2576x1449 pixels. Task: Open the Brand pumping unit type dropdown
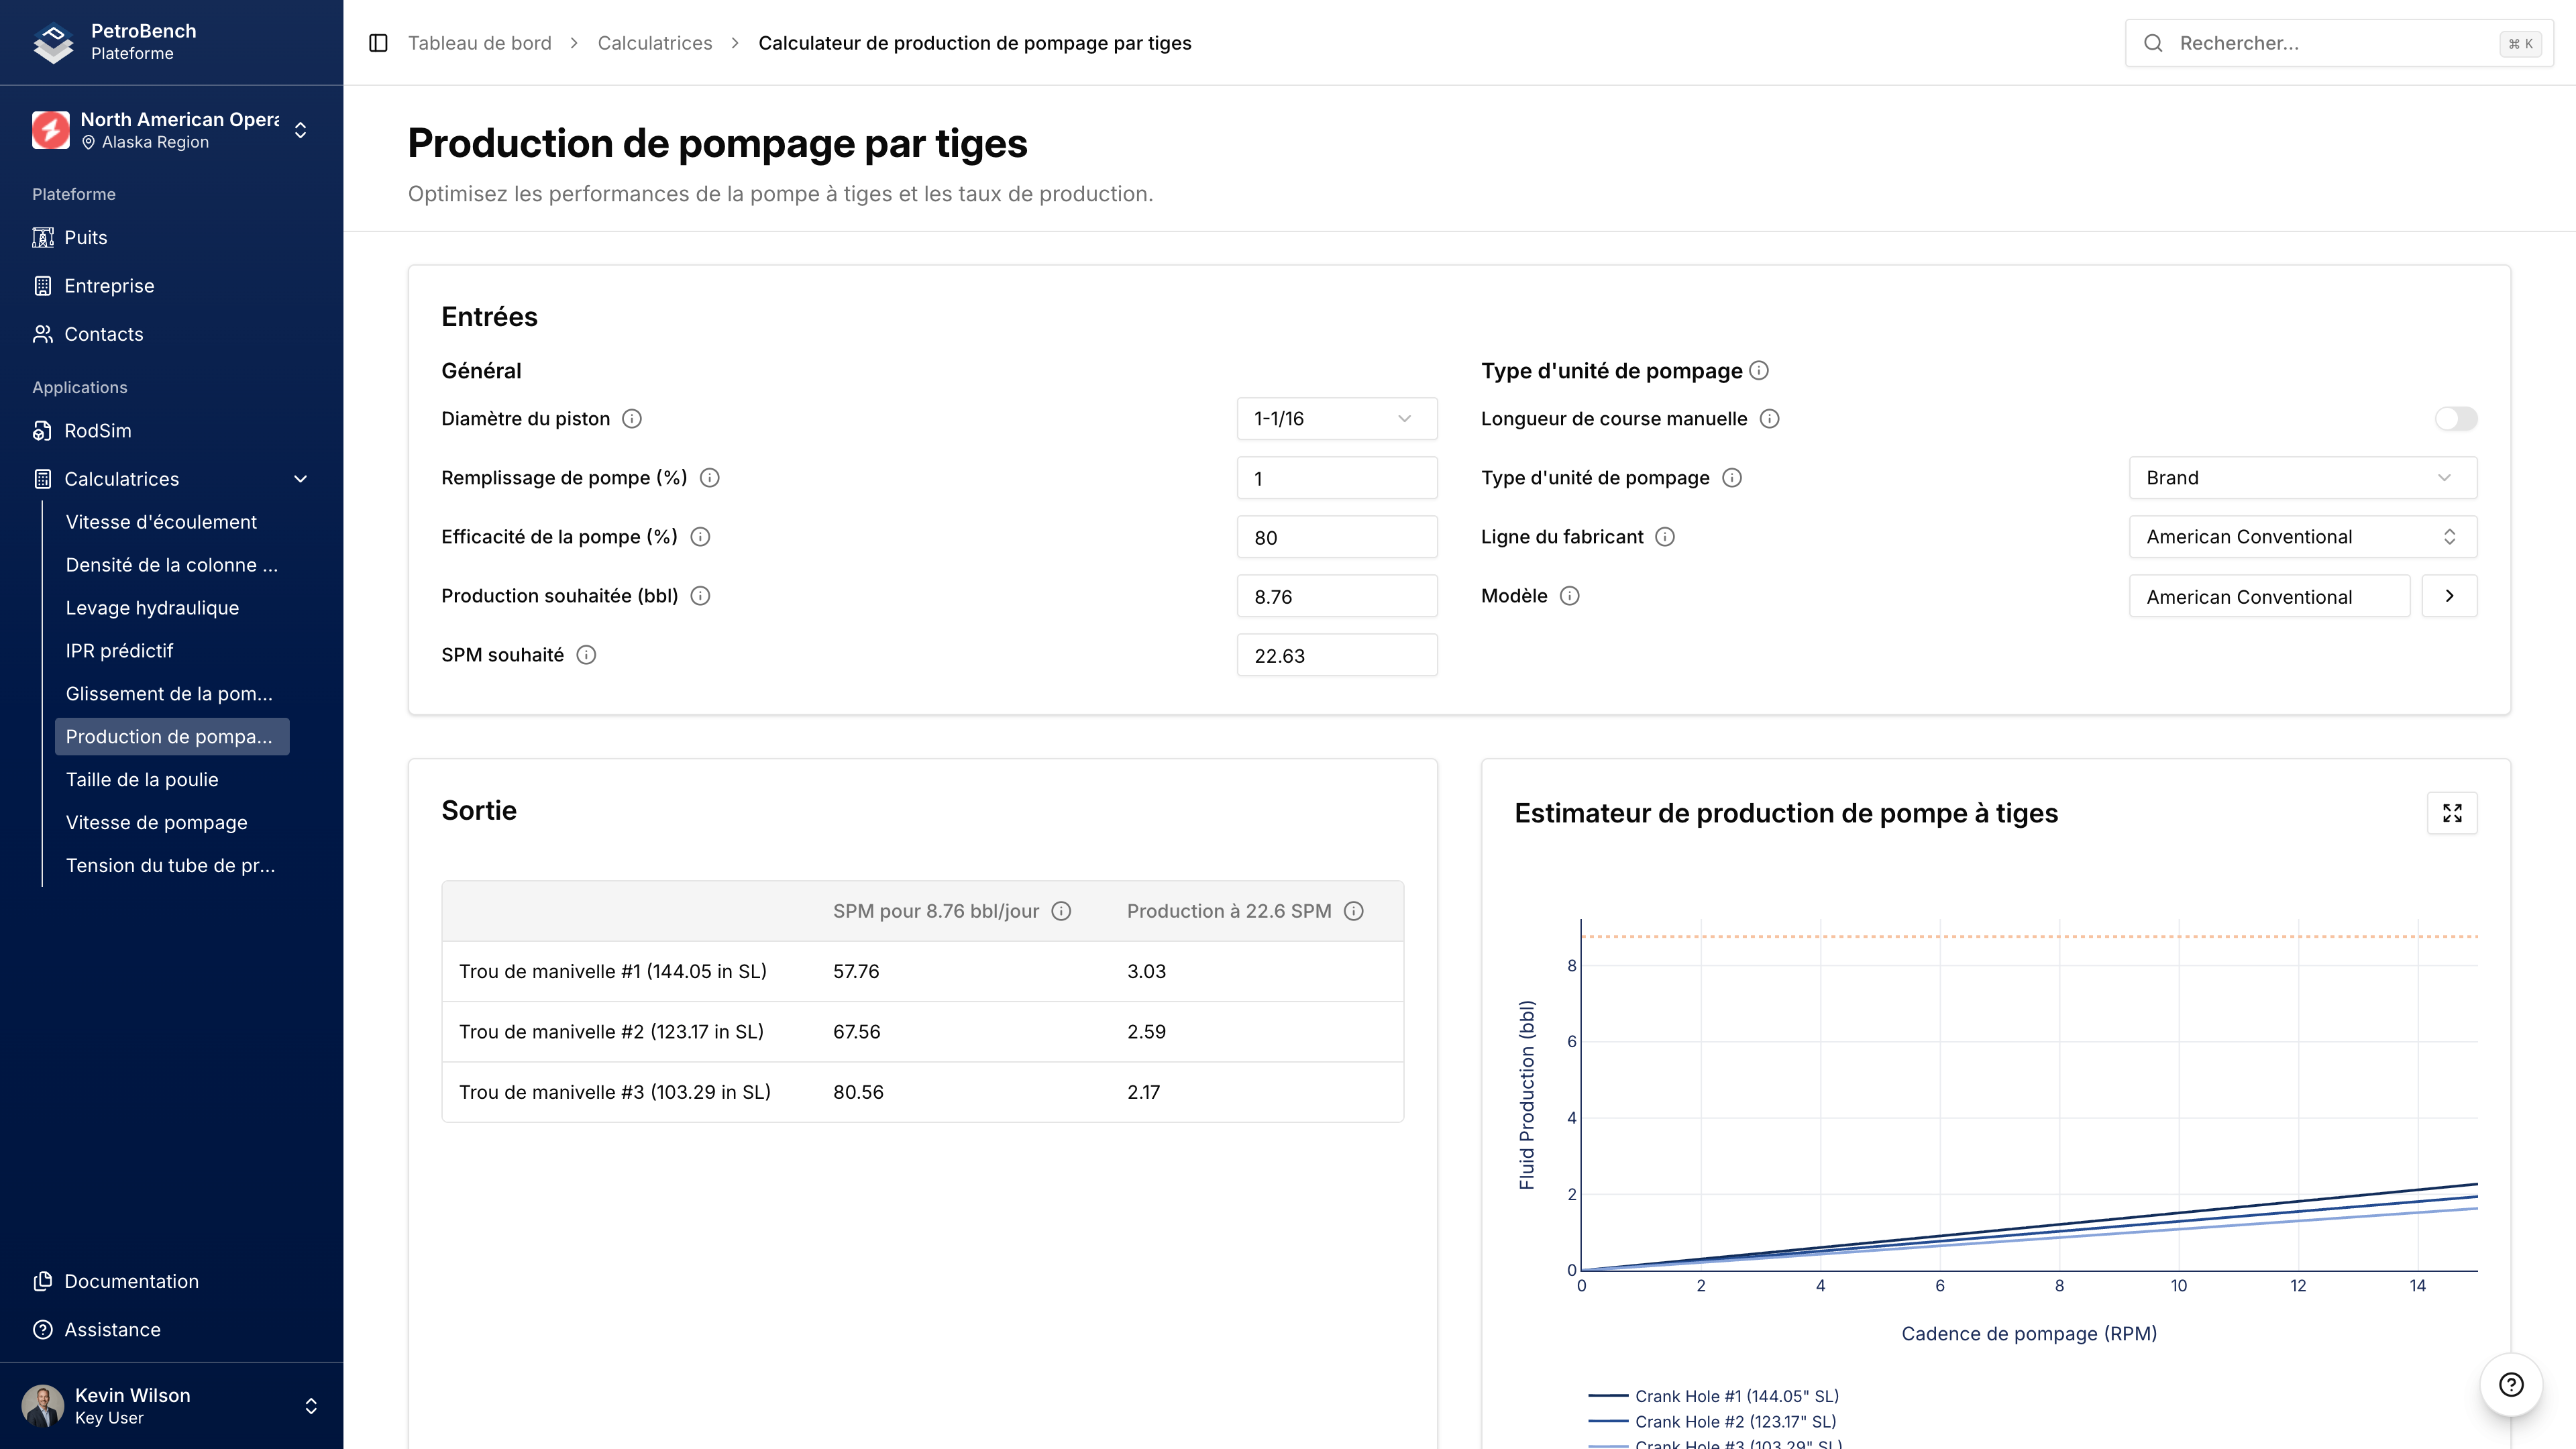tap(2302, 477)
